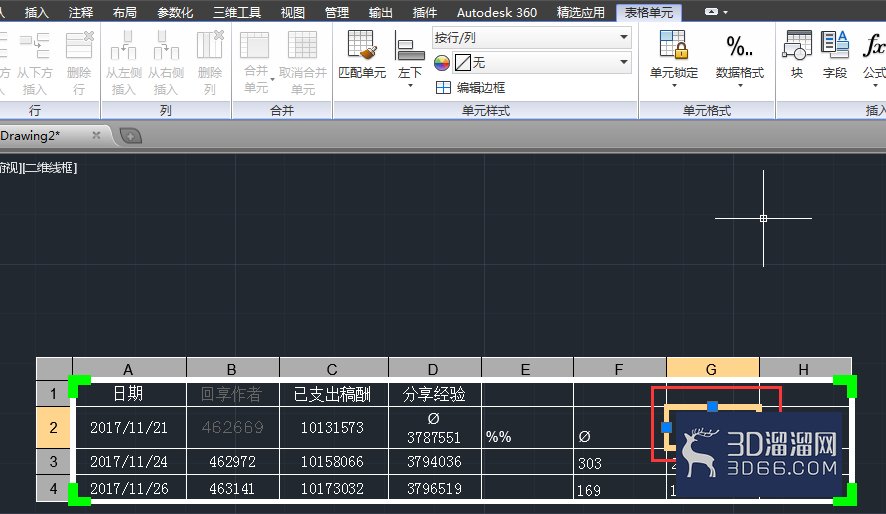
Task: Click the 公式 formula fx icon
Action: point(874,46)
